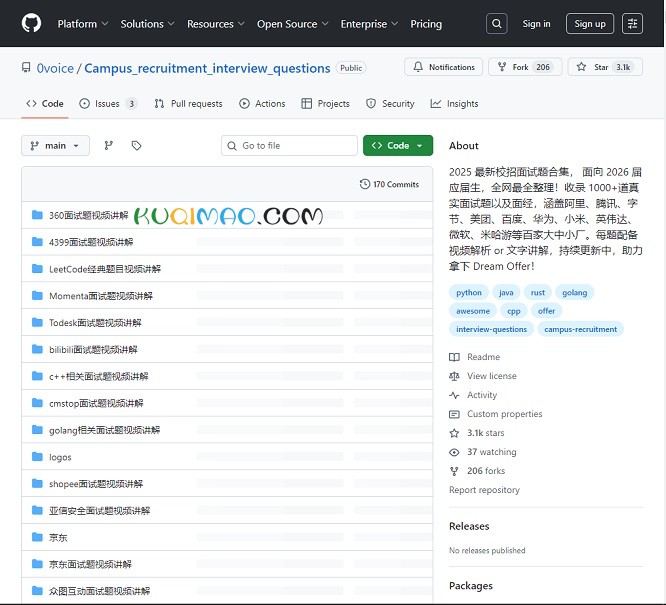Focus the Go to file search field
666x605 pixels.
289,146
